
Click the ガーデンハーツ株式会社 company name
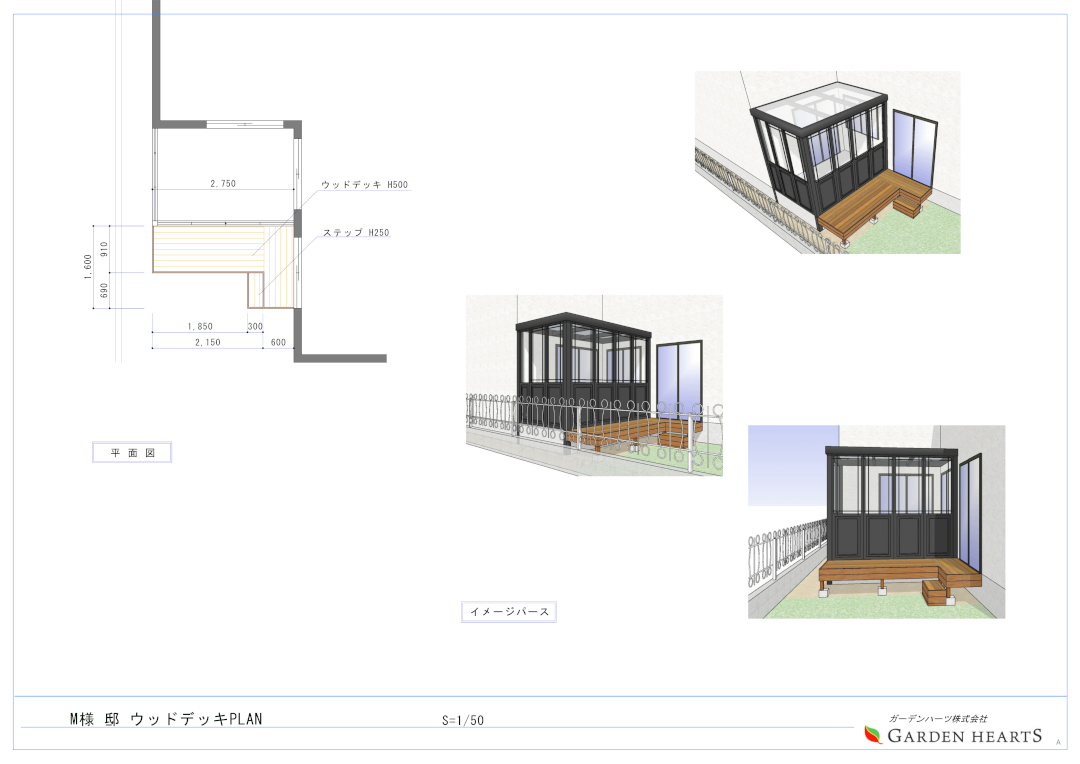pyautogui.click(x=938, y=717)
